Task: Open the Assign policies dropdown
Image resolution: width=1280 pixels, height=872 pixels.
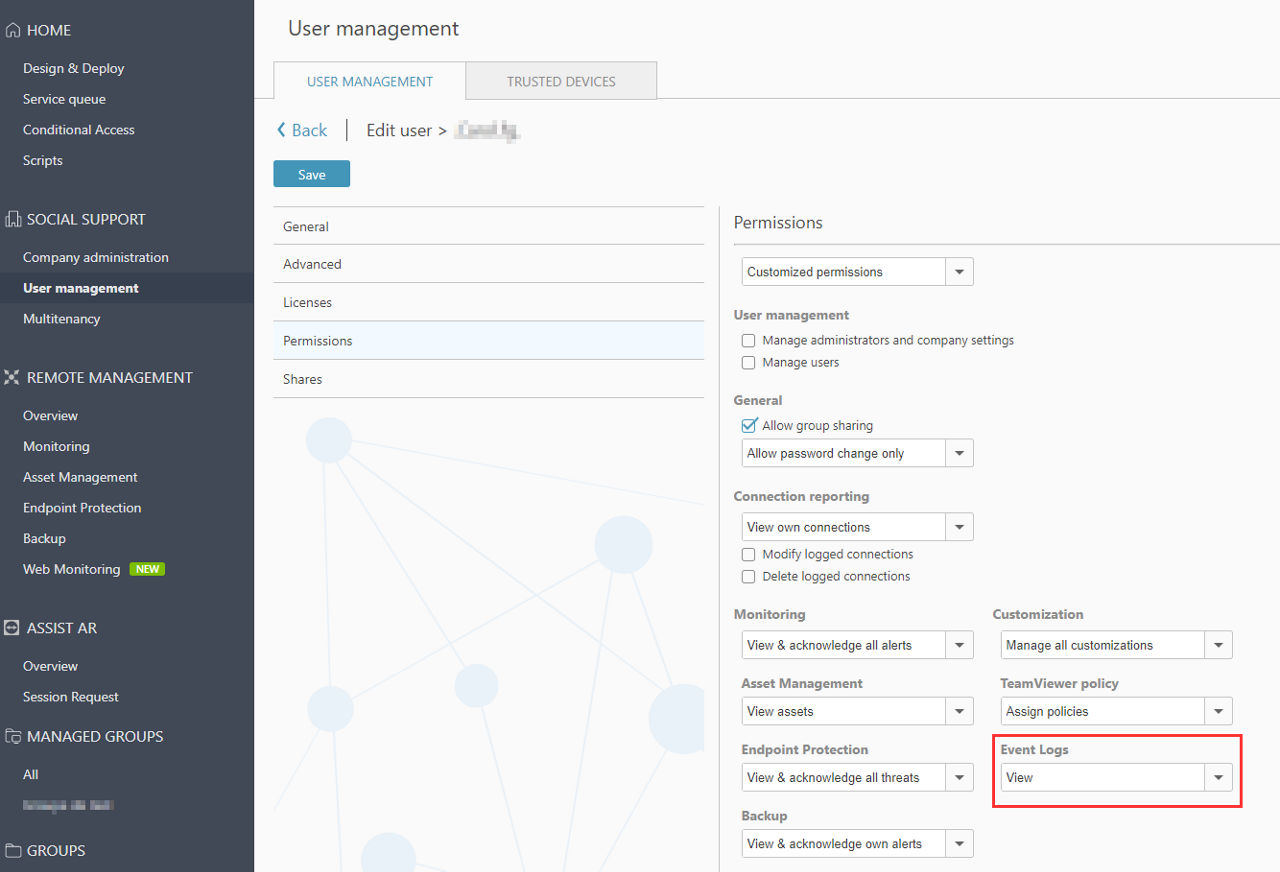Action: pyautogui.click(x=1116, y=712)
